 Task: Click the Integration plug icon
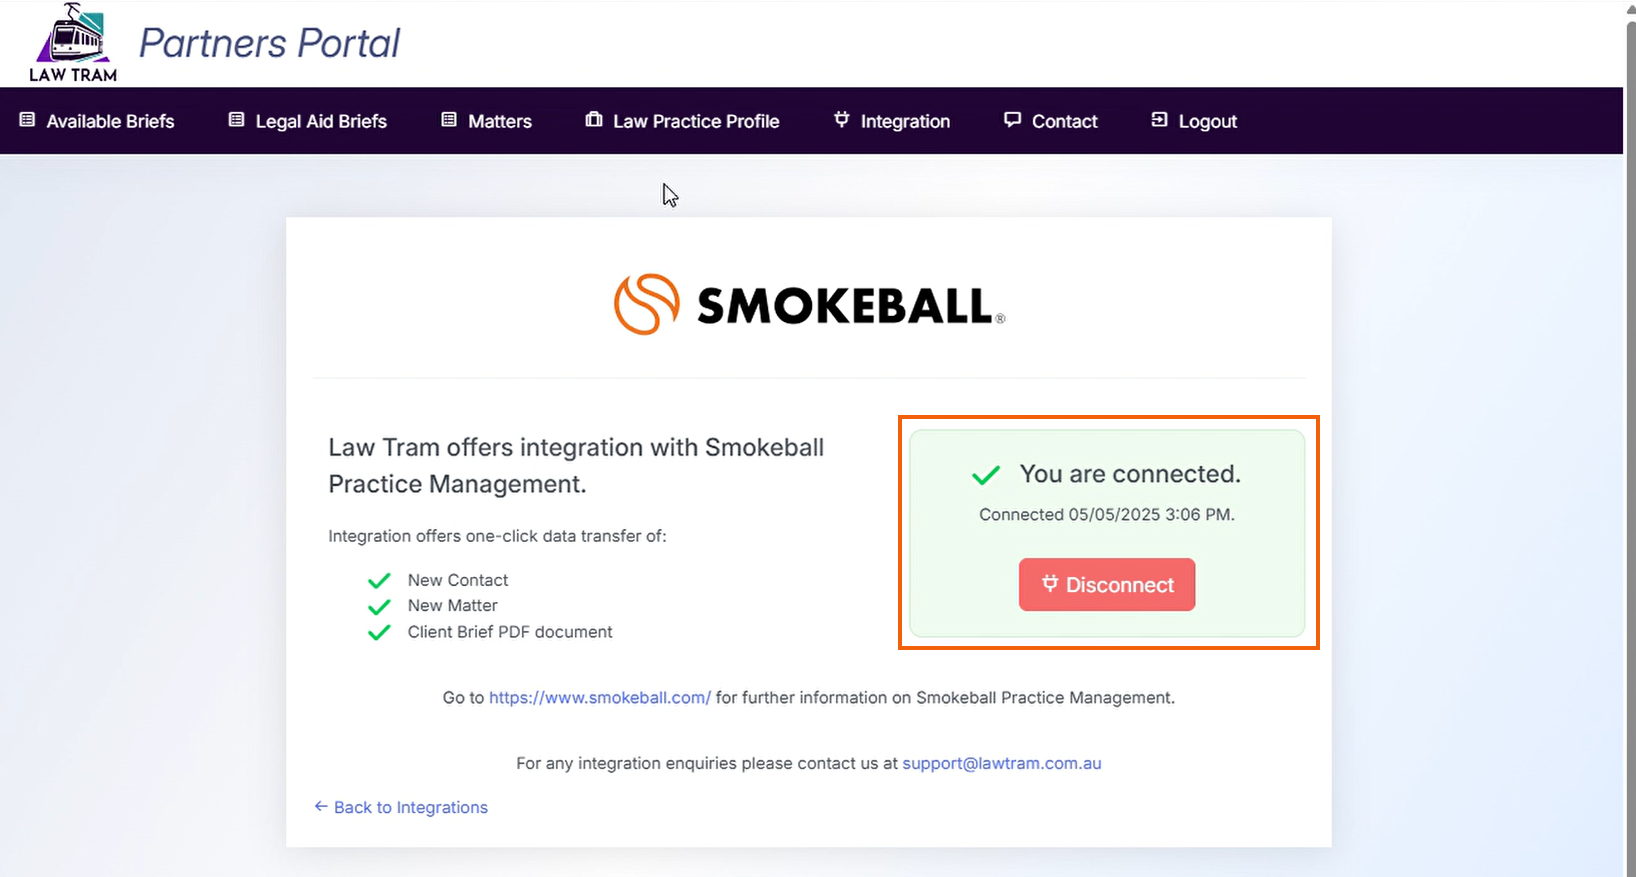pyautogui.click(x=842, y=119)
